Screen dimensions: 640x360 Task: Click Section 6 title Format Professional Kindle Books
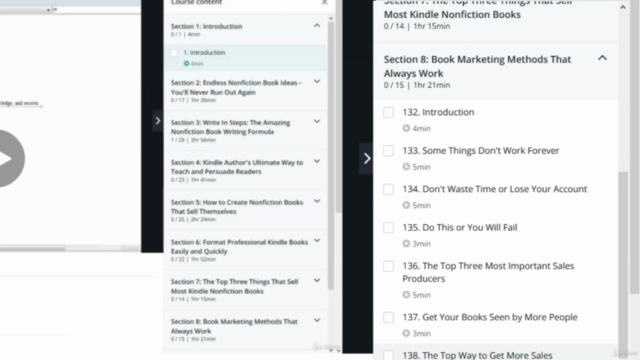point(239,247)
